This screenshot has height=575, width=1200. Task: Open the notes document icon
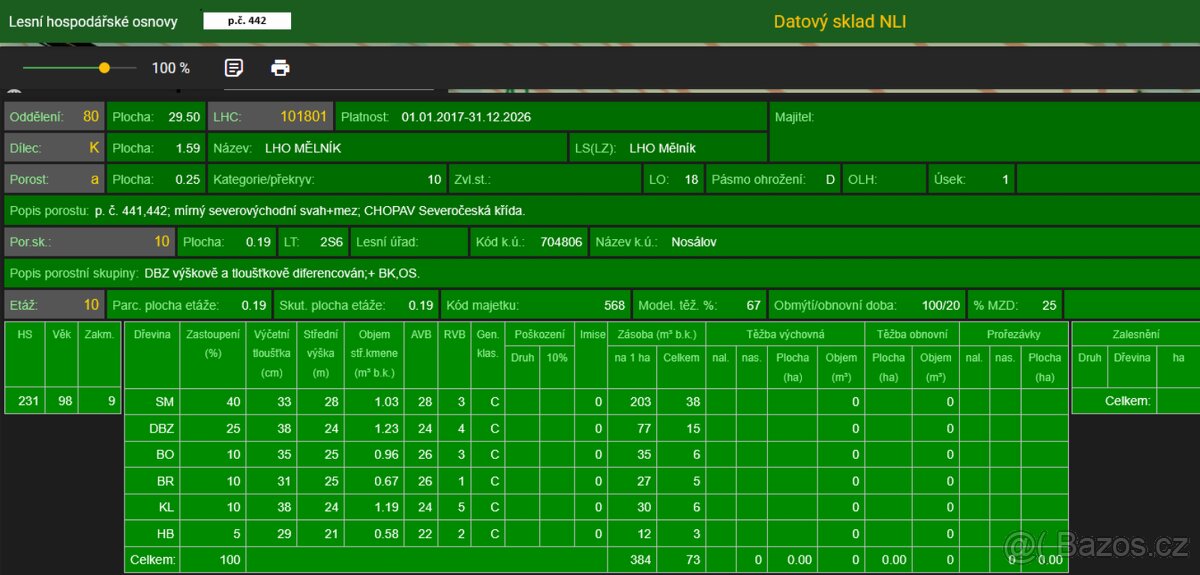click(x=234, y=68)
